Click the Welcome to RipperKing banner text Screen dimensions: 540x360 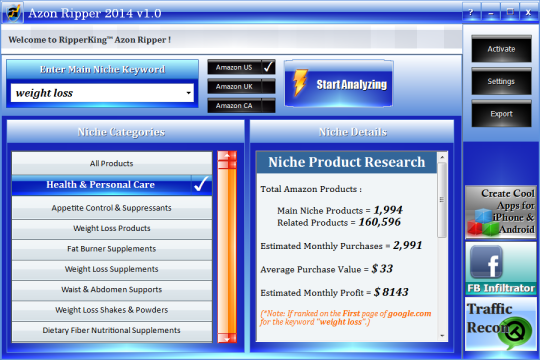(x=90, y=40)
